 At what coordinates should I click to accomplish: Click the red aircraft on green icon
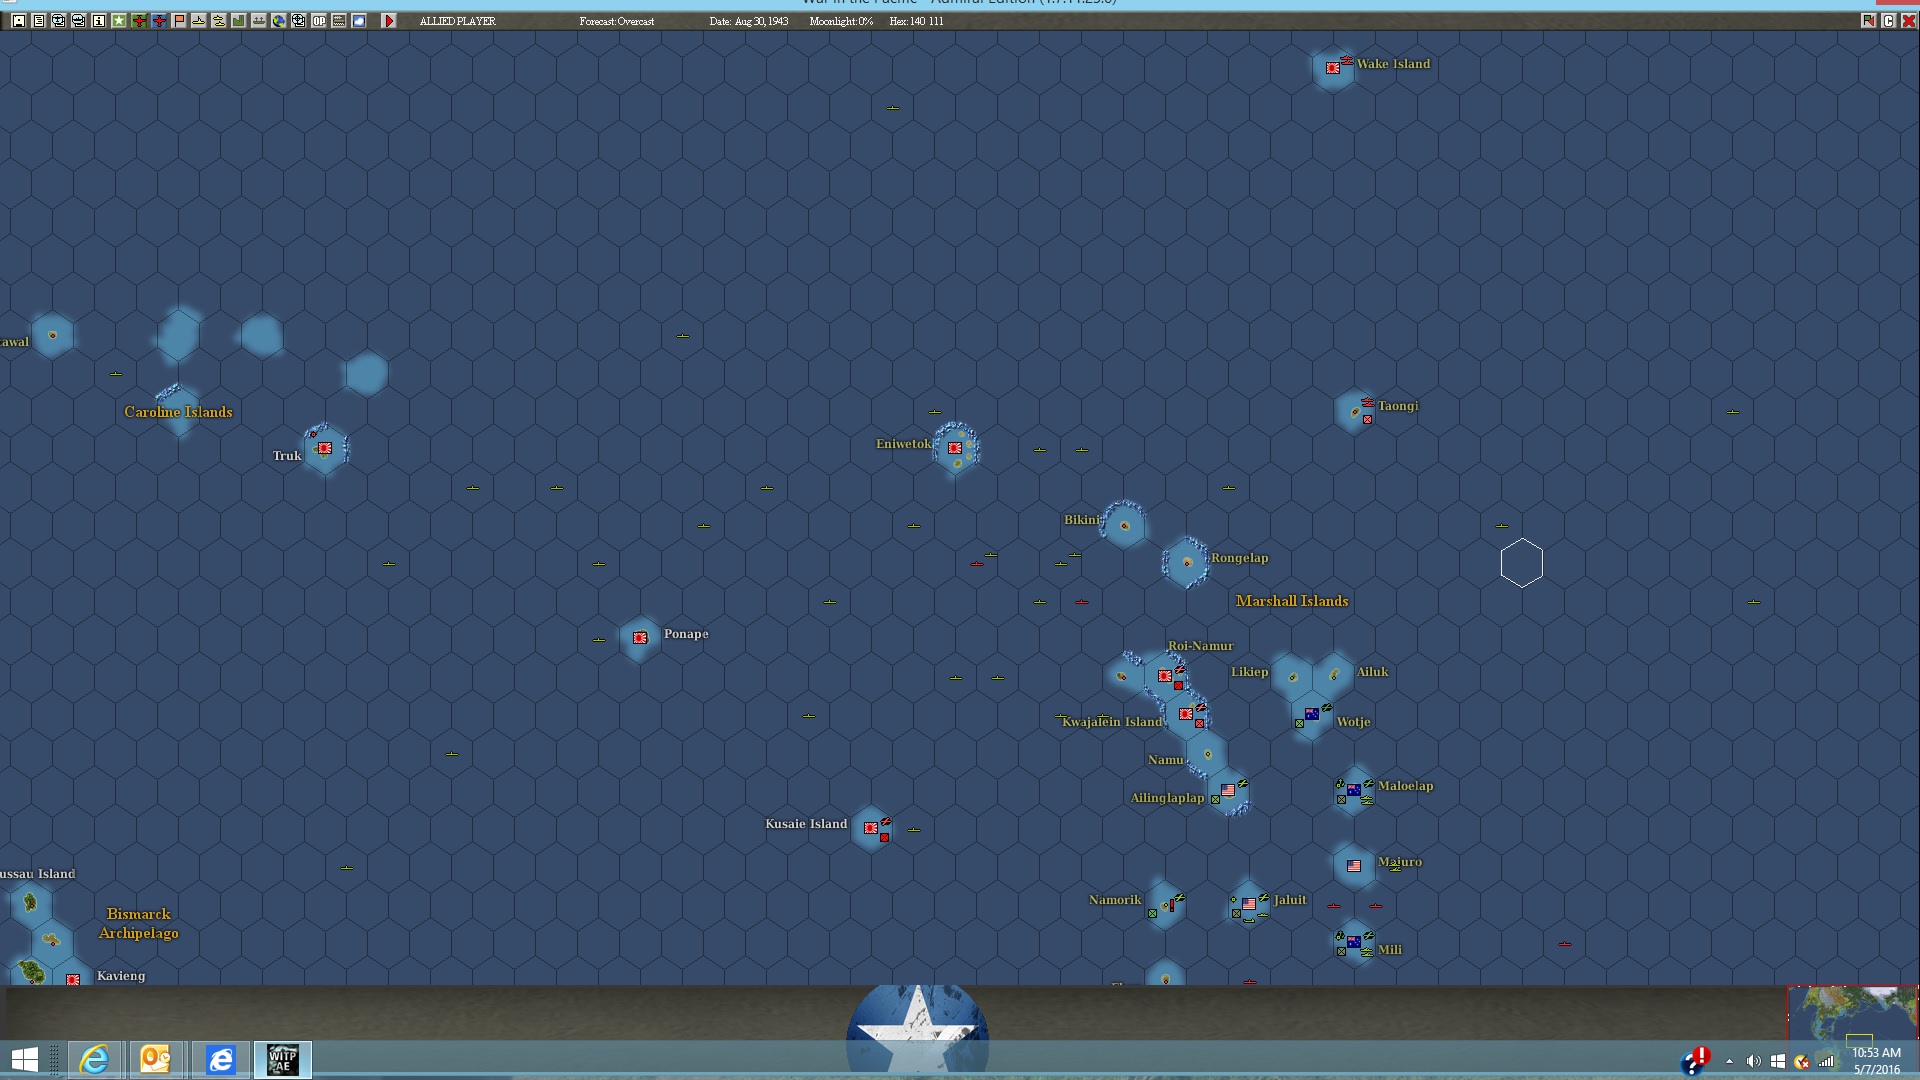coord(139,21)
